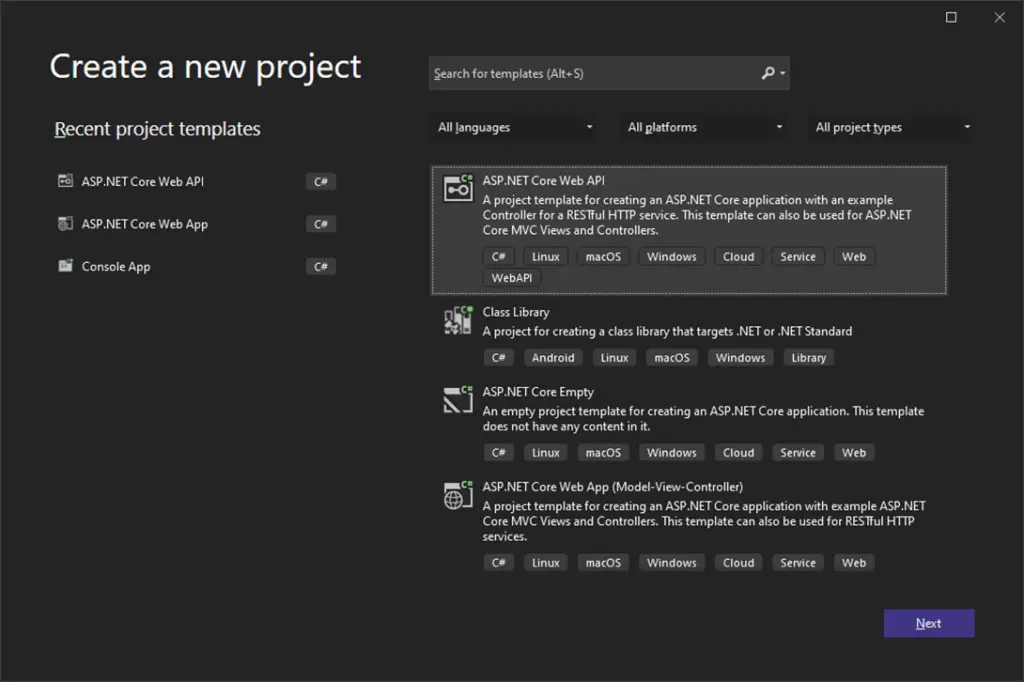Image resolution: width=1024 pixels, height=682 pixels.
Task: Maximize the Create a new project window
Action: 951,17
